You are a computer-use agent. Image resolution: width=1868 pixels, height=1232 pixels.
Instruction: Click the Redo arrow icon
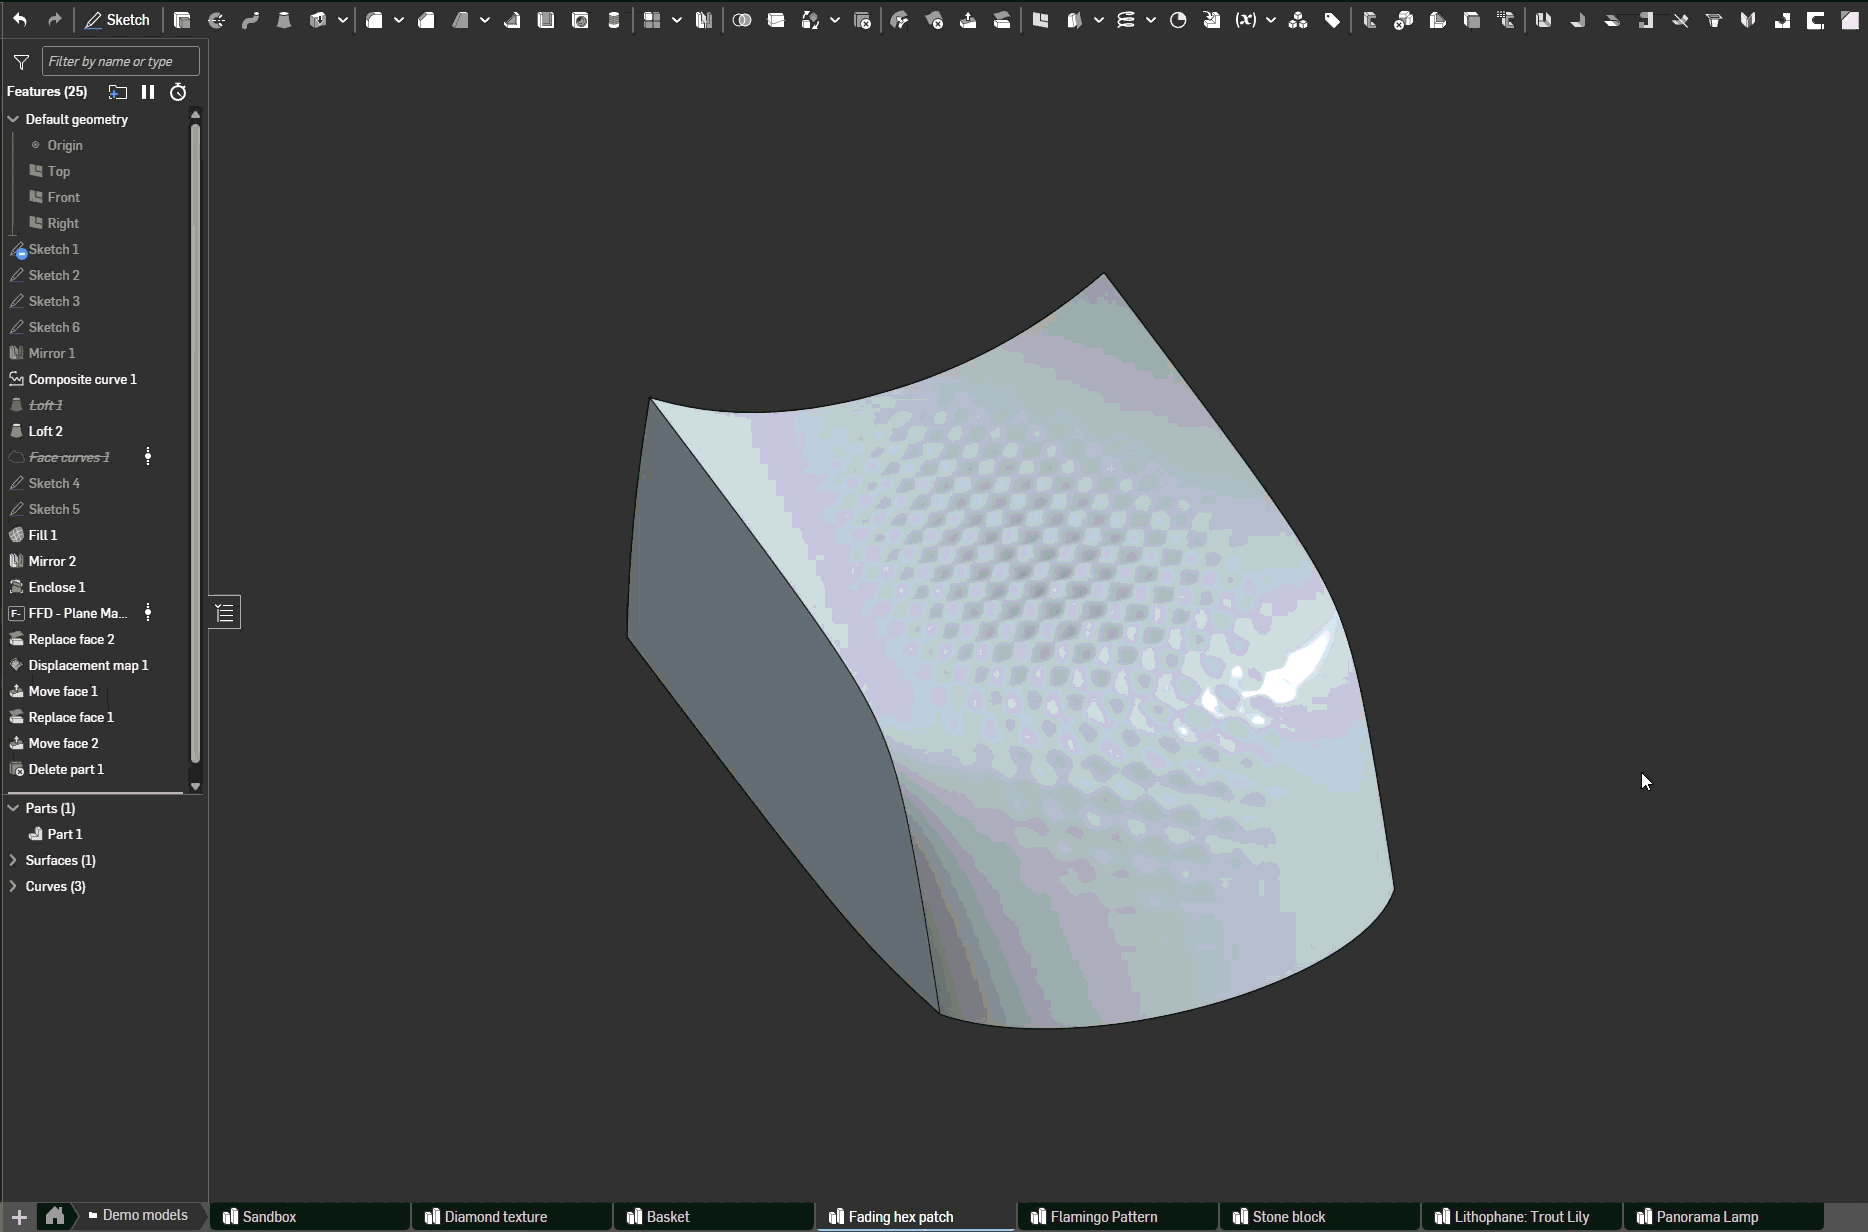[x=55, y=20]
